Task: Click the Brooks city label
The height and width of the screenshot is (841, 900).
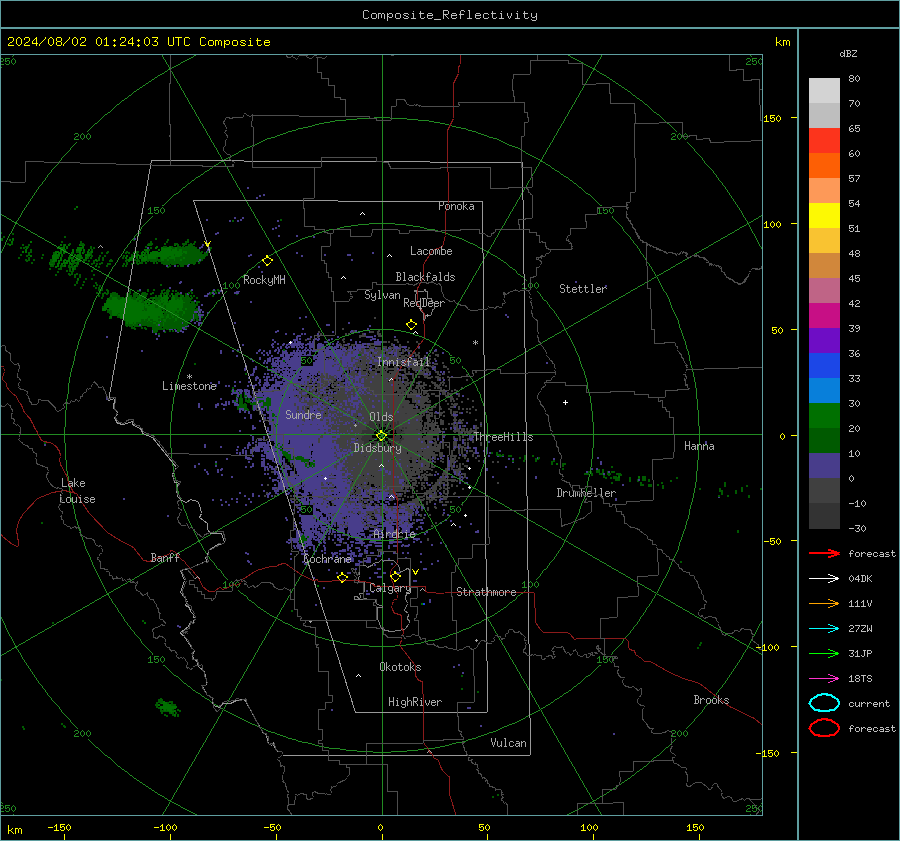Action: [711, 700]
